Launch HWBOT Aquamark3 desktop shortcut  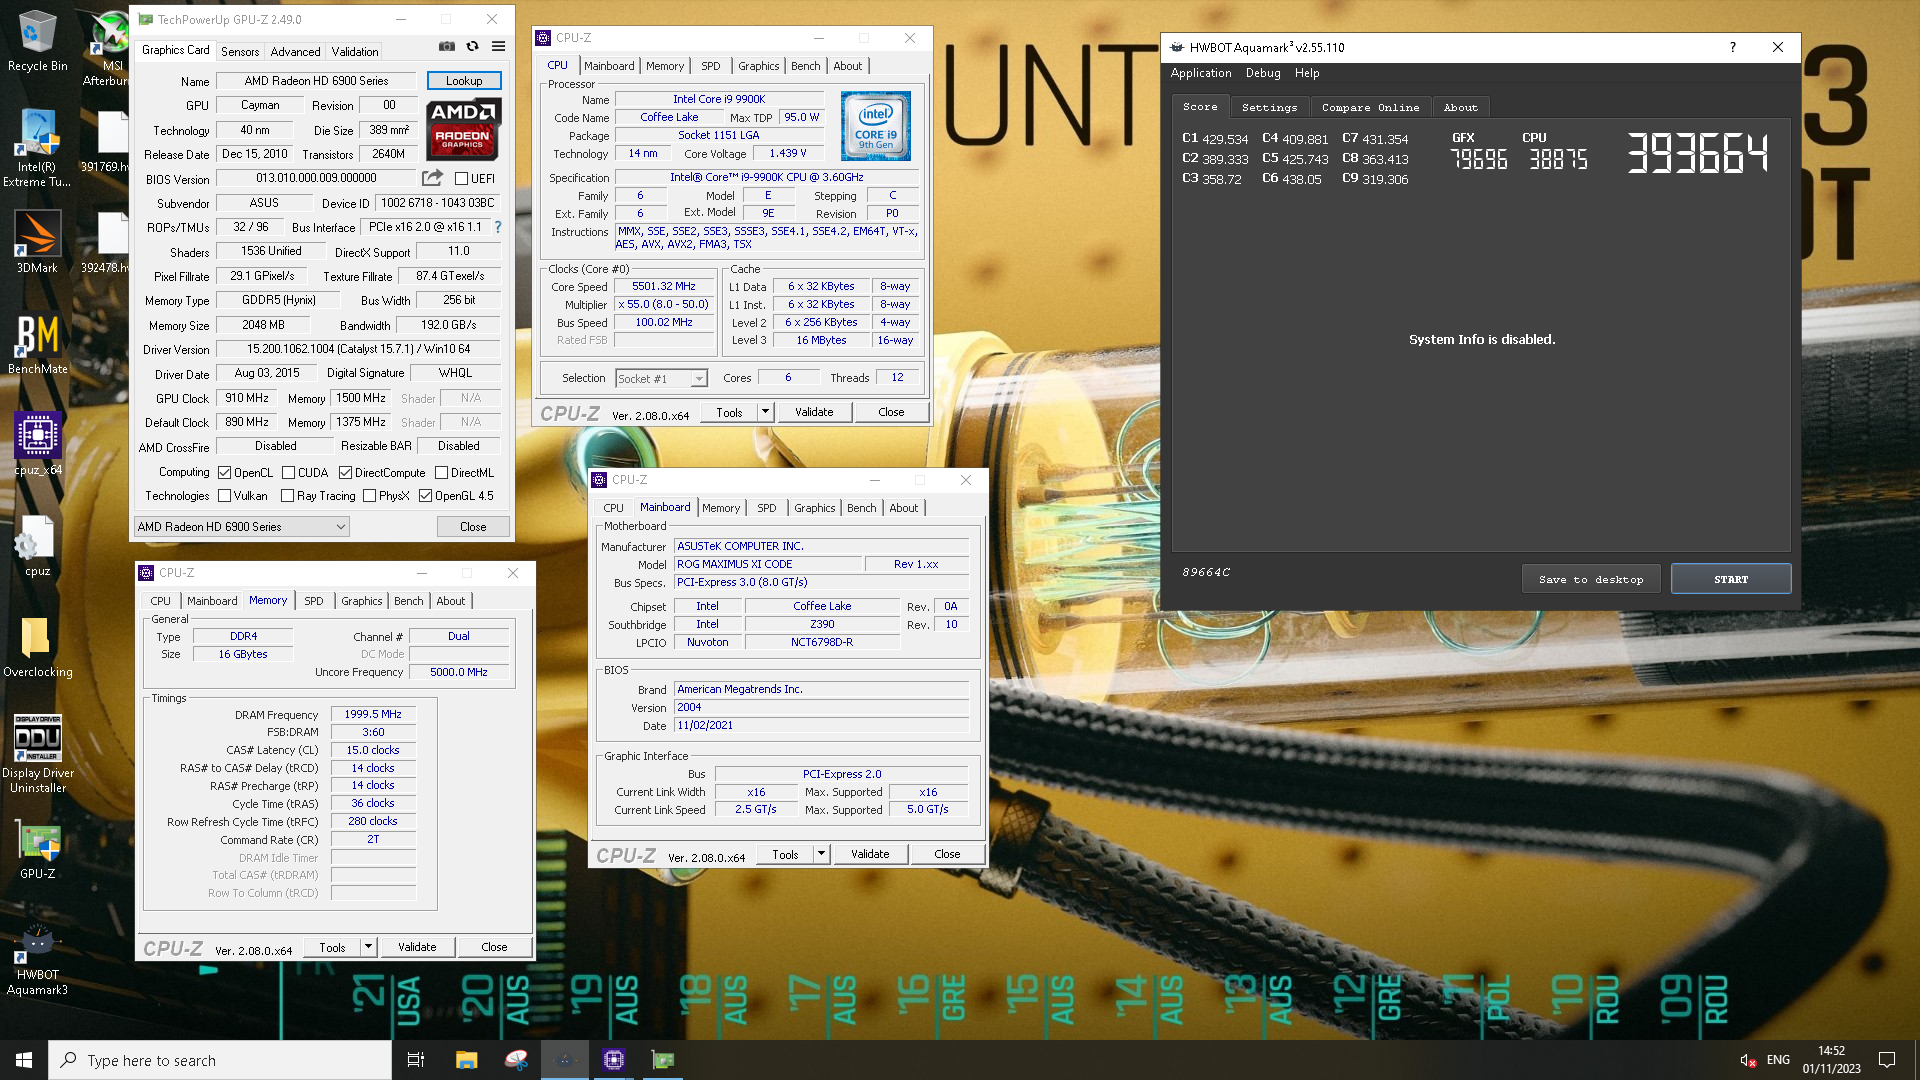[x=37, y=960]
